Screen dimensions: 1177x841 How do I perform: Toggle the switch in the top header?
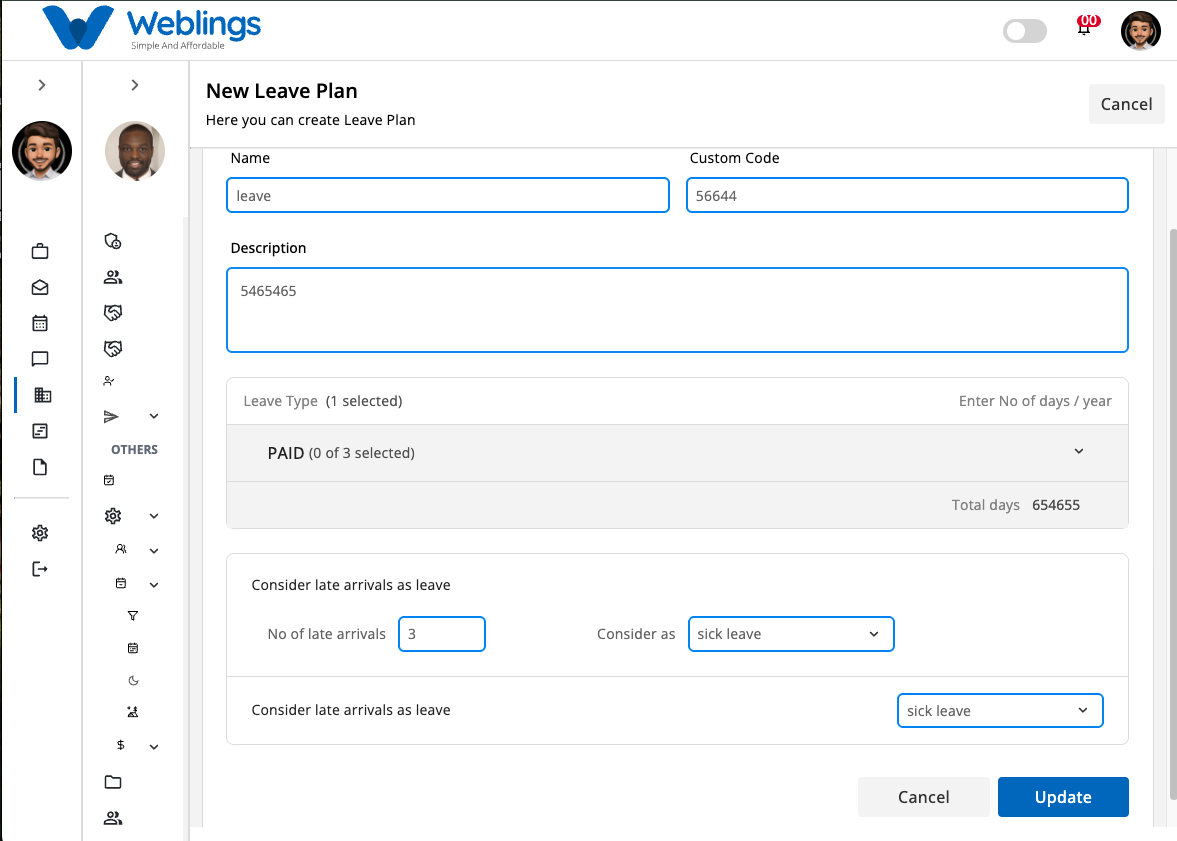click(1025, 31)
